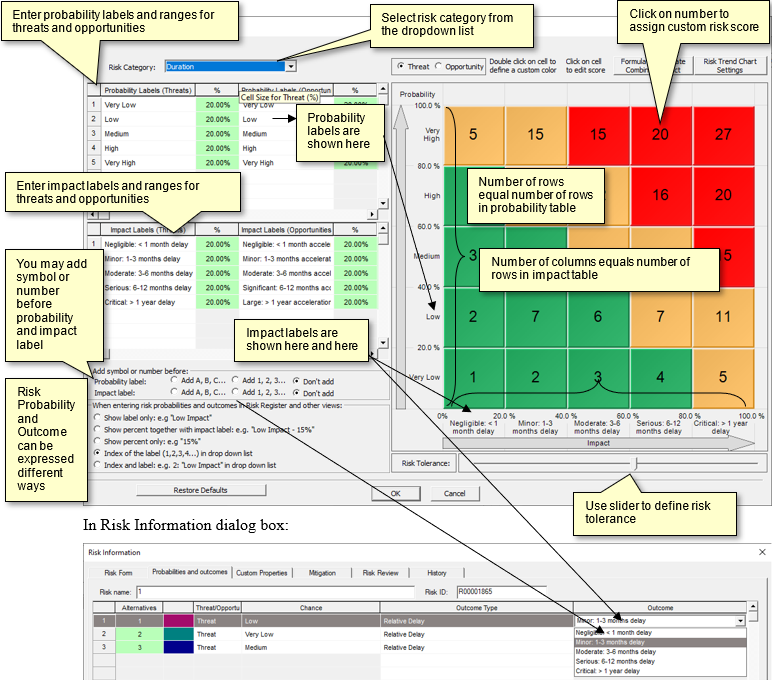The width and height of the screenshot is (772, 680).
Task: Select Don't add for Impact label
Action: click(x=296, y=392)
